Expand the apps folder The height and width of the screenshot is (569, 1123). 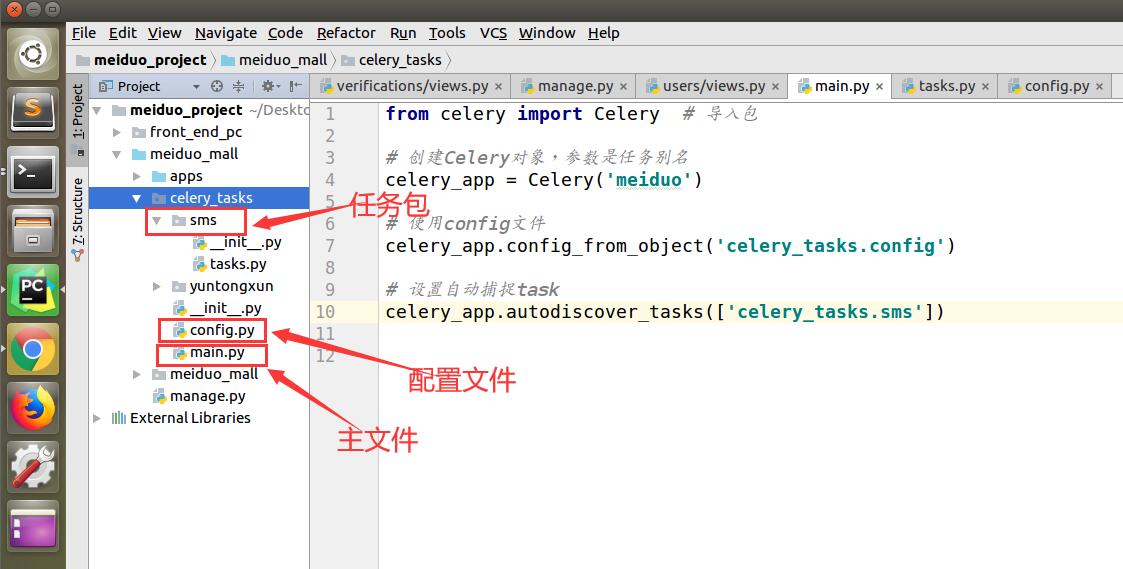tap(137, 176)
